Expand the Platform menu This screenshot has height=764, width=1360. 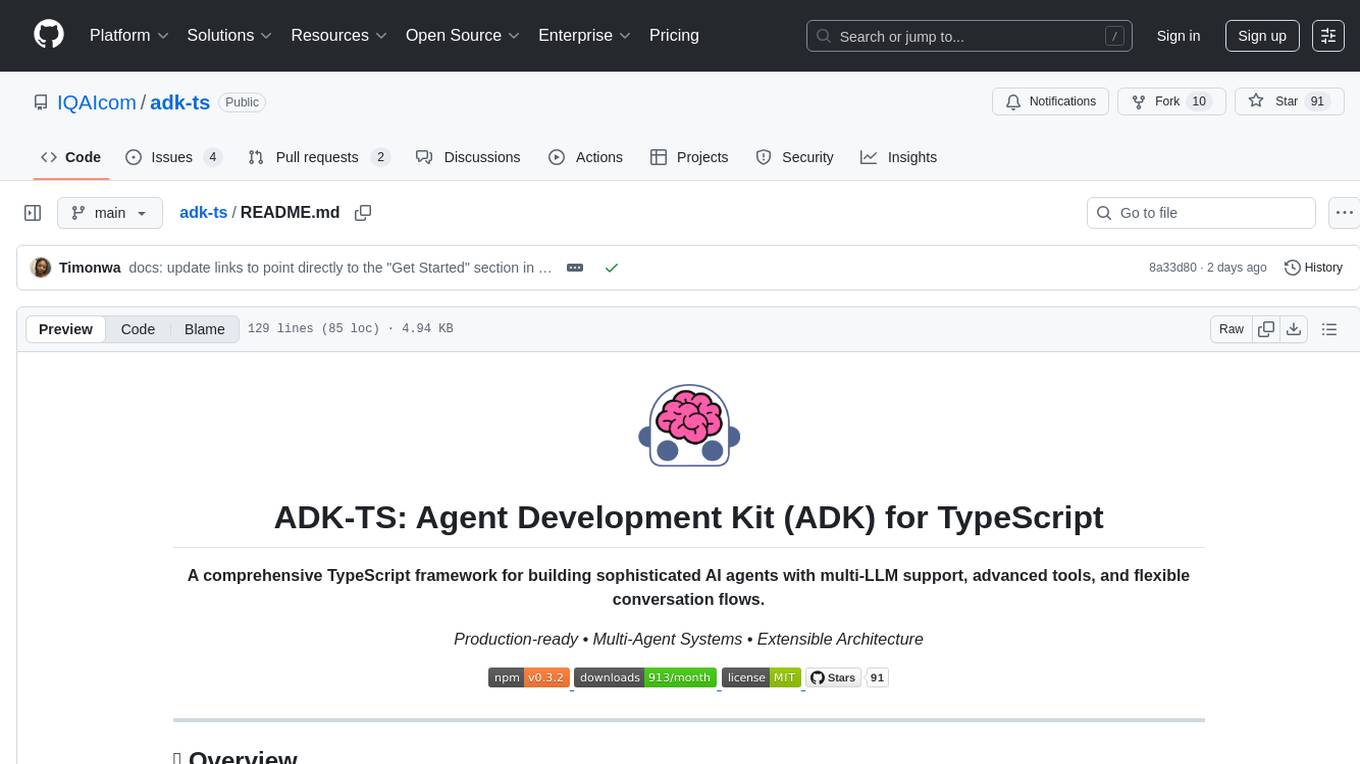[129, 35]
